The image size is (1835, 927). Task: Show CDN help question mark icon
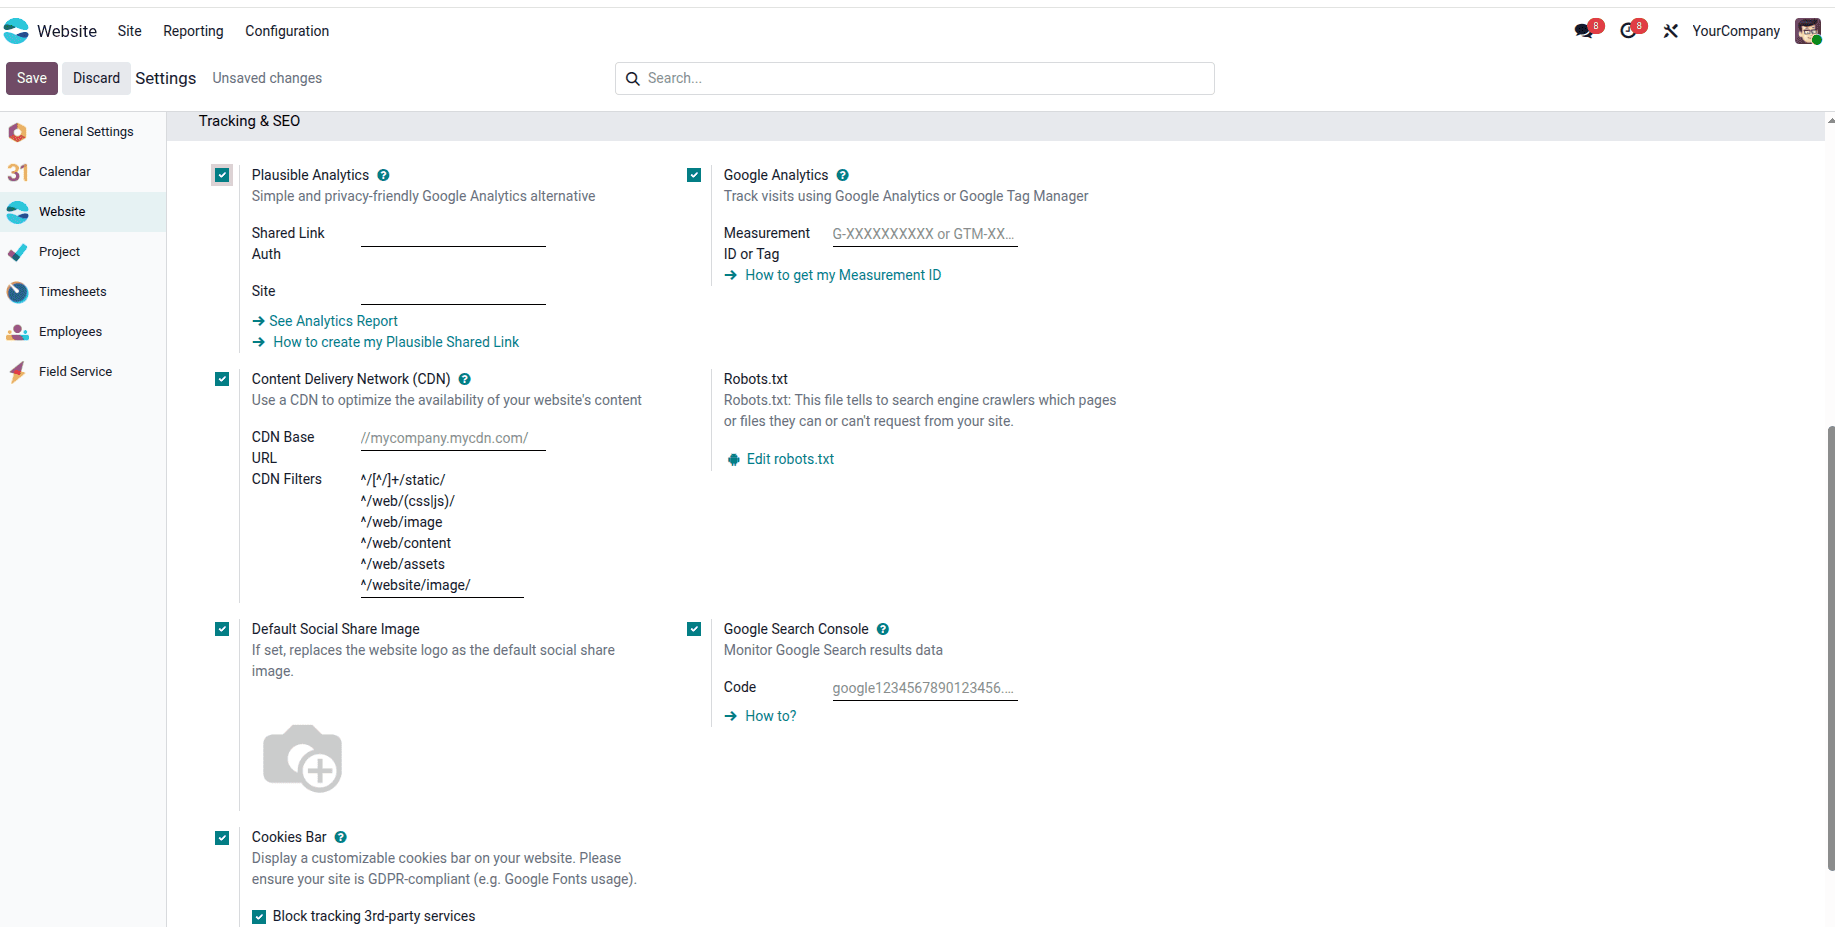[x=465, y=379]
